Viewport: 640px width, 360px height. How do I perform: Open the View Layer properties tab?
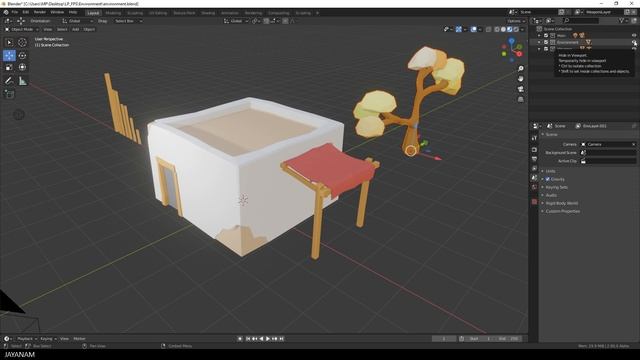click(534, 168)
